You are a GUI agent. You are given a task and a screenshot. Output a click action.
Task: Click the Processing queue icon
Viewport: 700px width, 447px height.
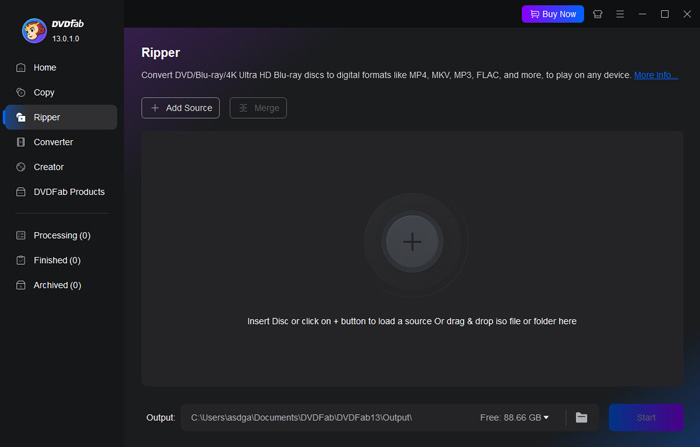[21, 235]
